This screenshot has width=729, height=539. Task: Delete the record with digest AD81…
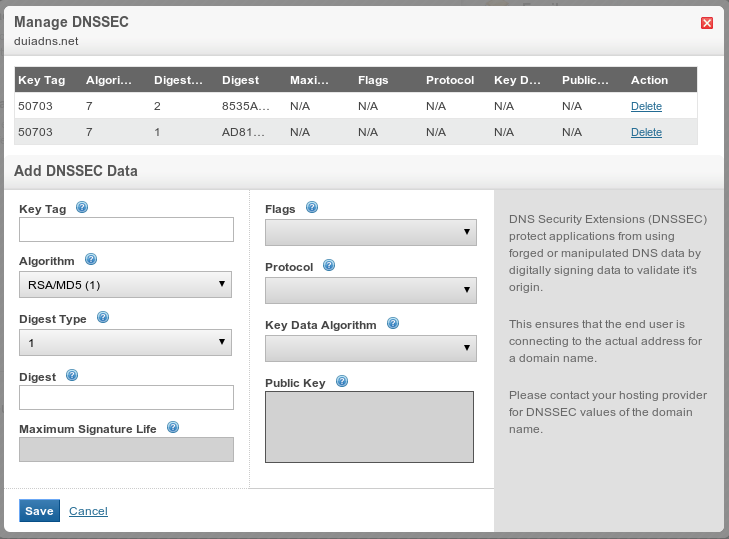[x=646, y=132]
